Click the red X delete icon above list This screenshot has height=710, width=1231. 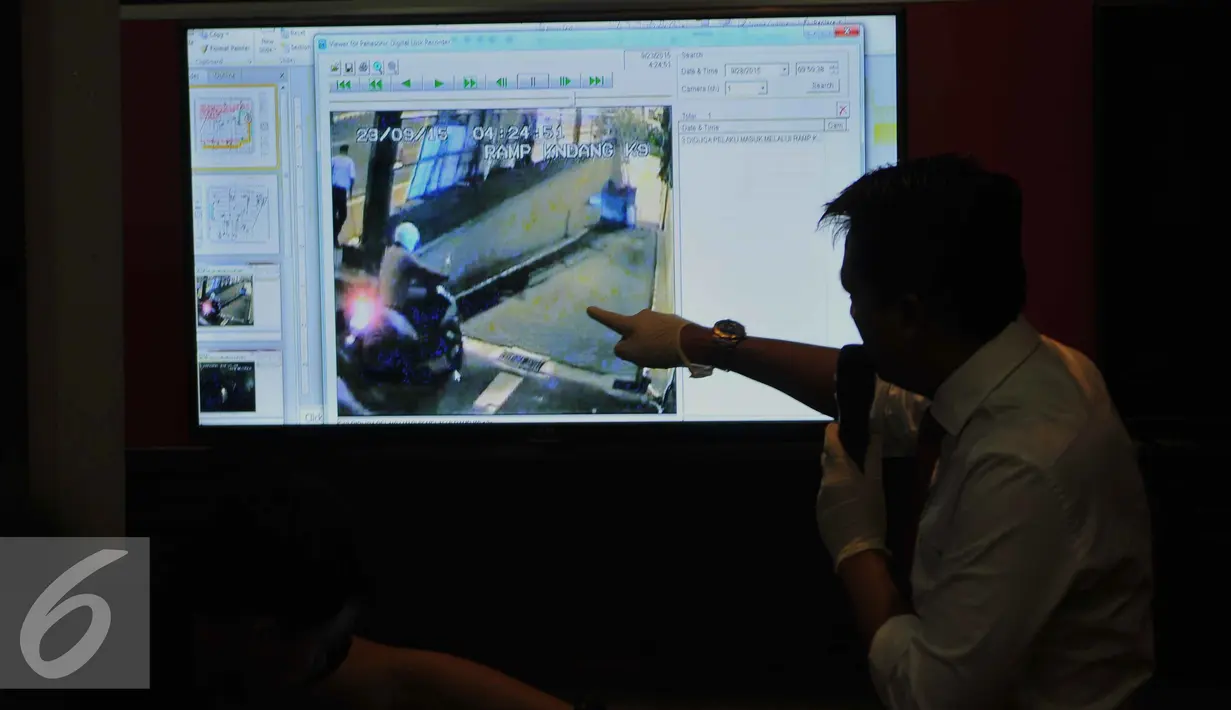pos(842,109)
